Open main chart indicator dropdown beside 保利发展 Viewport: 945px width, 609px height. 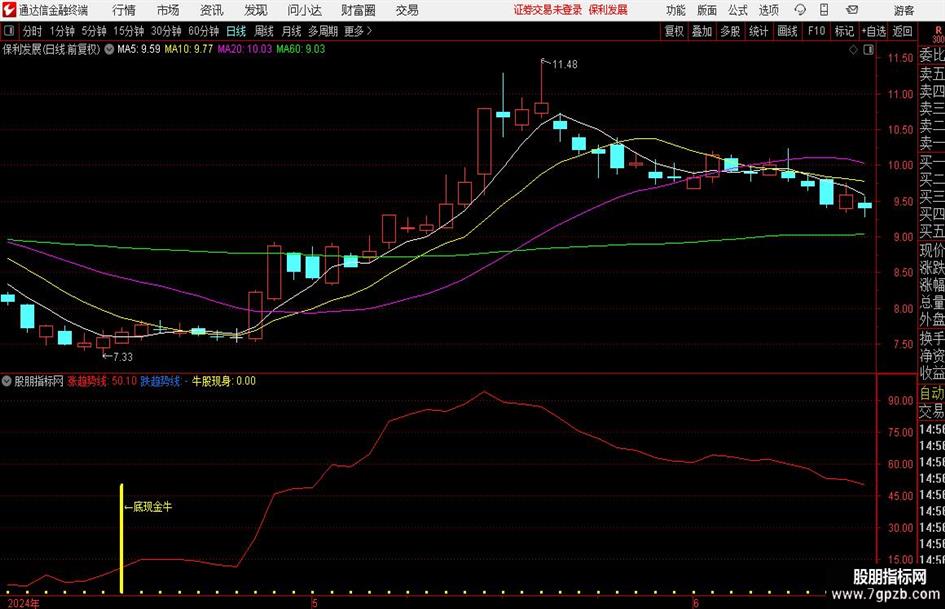coord(109,49)
